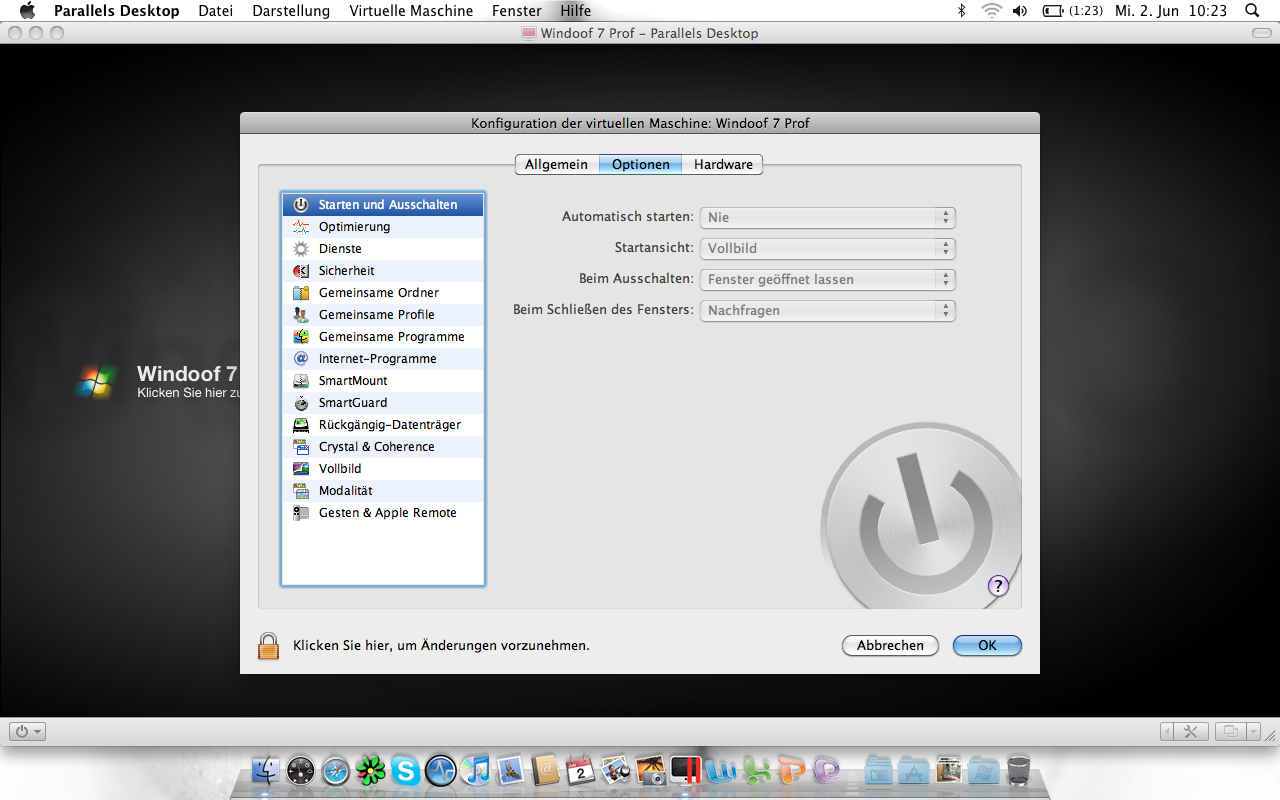Image resolution: width=1280 pixels, height=800 pixels.
Task: Open the SmartGuard settings
Action: pos(383,402)
